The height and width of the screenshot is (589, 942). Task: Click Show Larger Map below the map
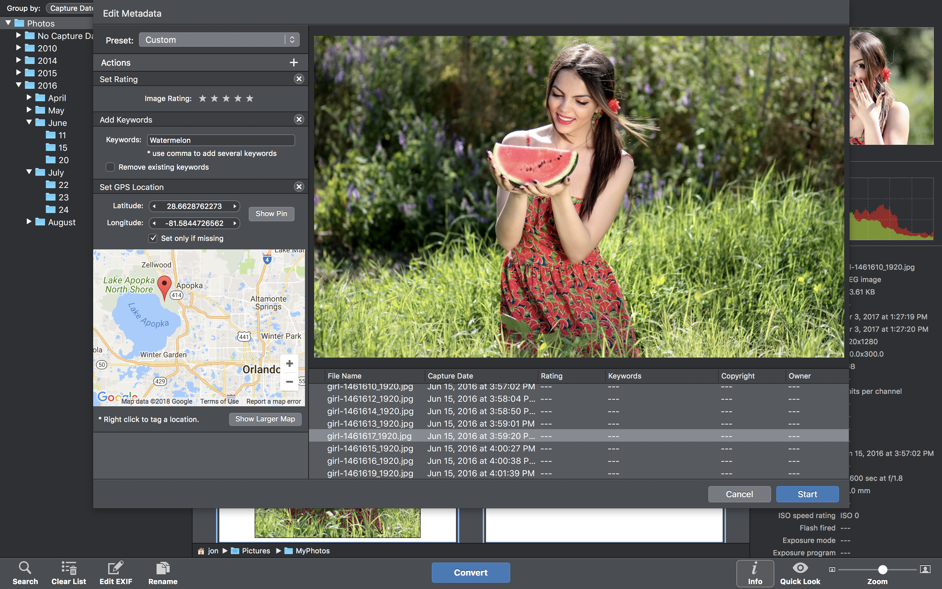[x=264, y=419]
